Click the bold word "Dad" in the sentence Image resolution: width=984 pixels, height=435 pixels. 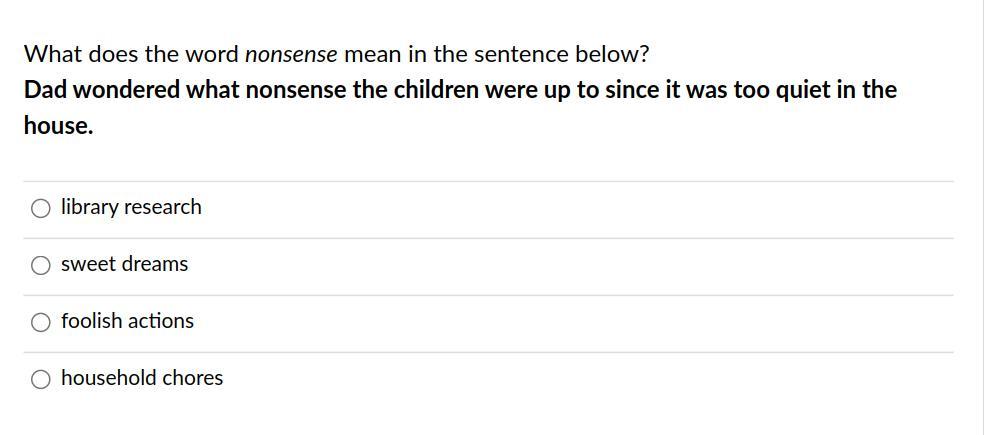[45, 90]
